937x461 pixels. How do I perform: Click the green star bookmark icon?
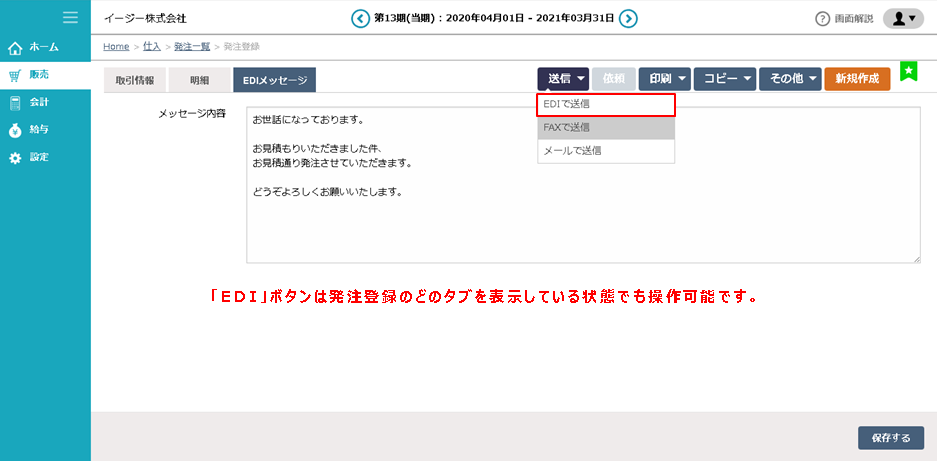click(x=908, y=71)
